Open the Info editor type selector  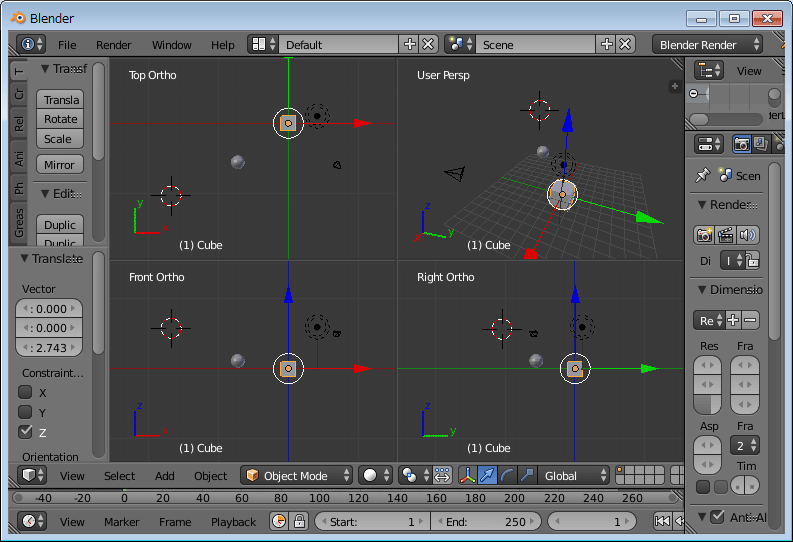pos(31,44)
